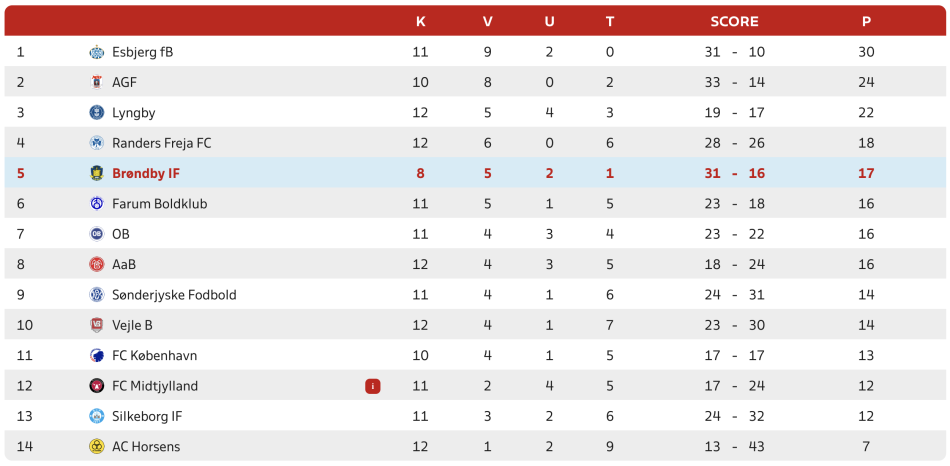
Task: Click the AC Horsens yellow logo
Action: 96,447
